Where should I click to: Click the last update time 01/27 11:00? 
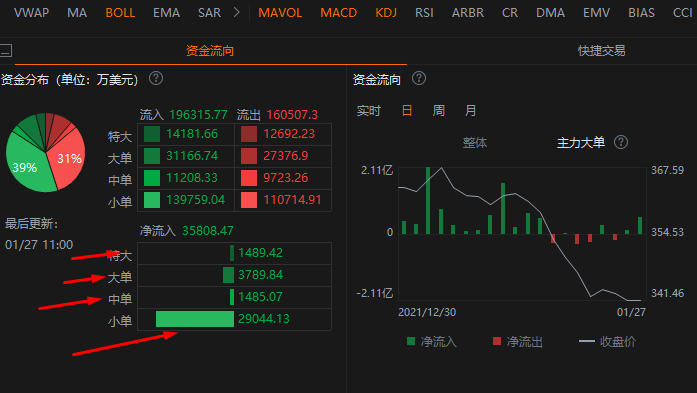click(39, 245)
